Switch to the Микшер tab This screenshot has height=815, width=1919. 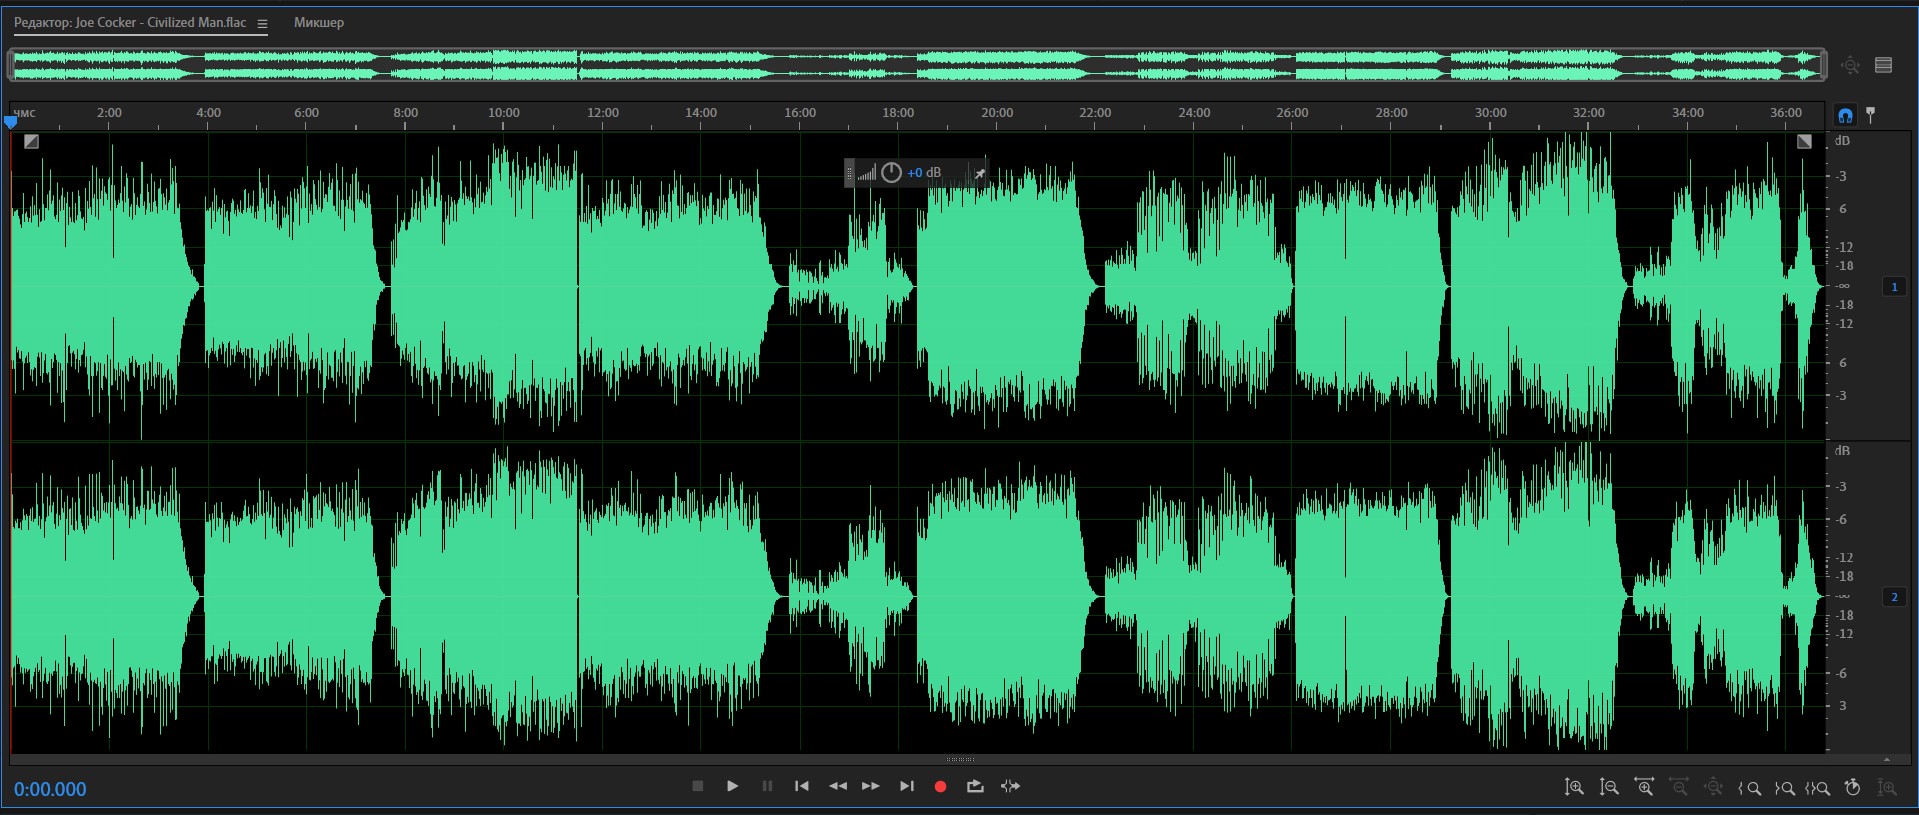pos(319,22)
